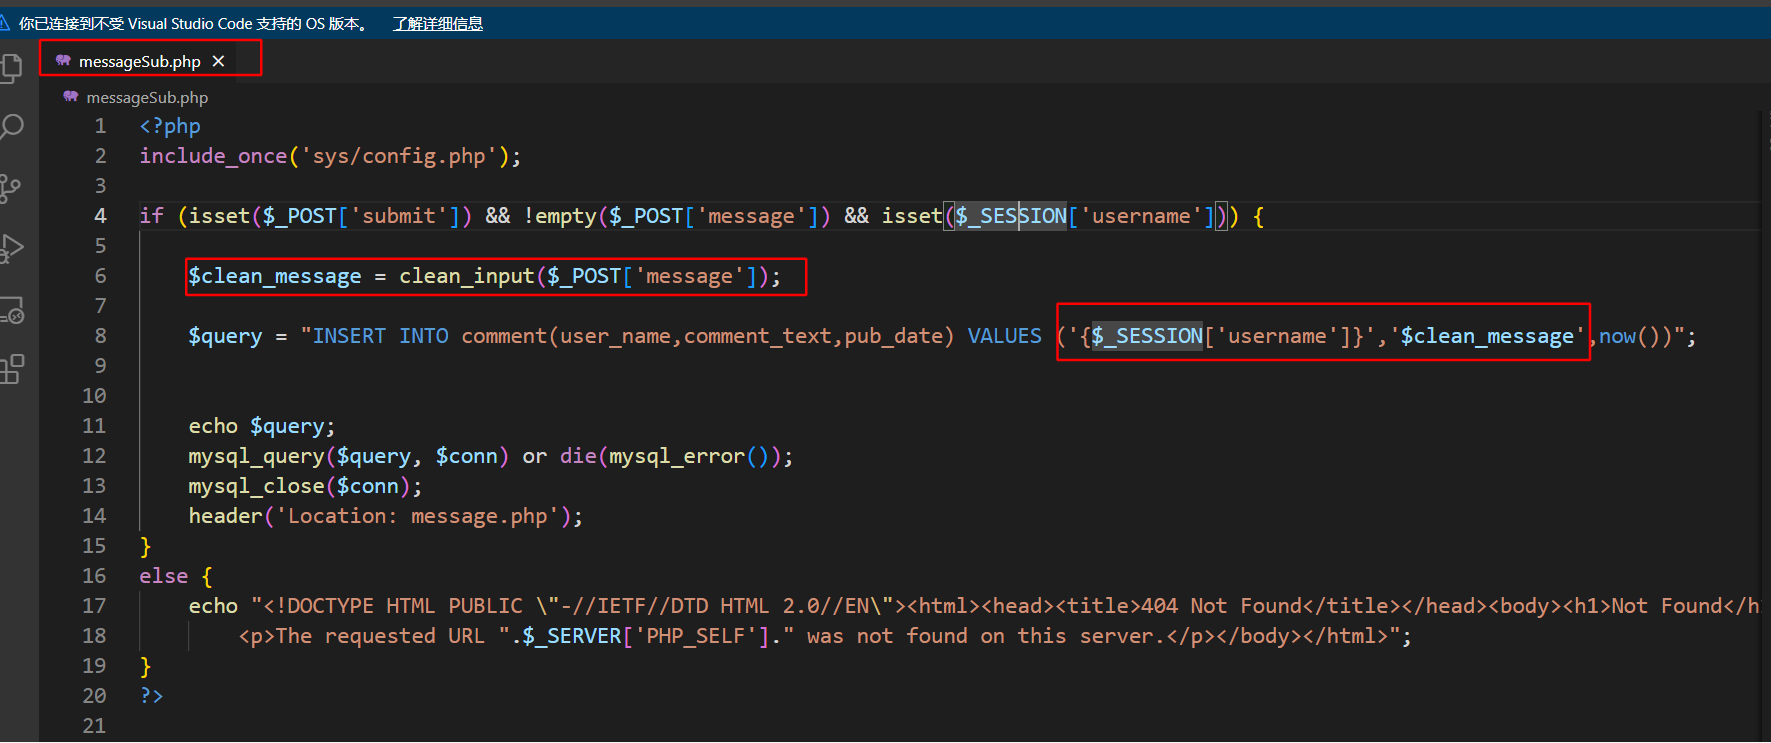Open the 了解详细信息 link

pos(438,23)
